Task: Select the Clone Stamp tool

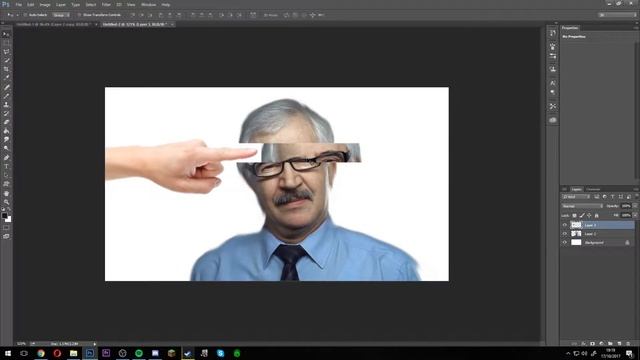Action: point(6,104)
